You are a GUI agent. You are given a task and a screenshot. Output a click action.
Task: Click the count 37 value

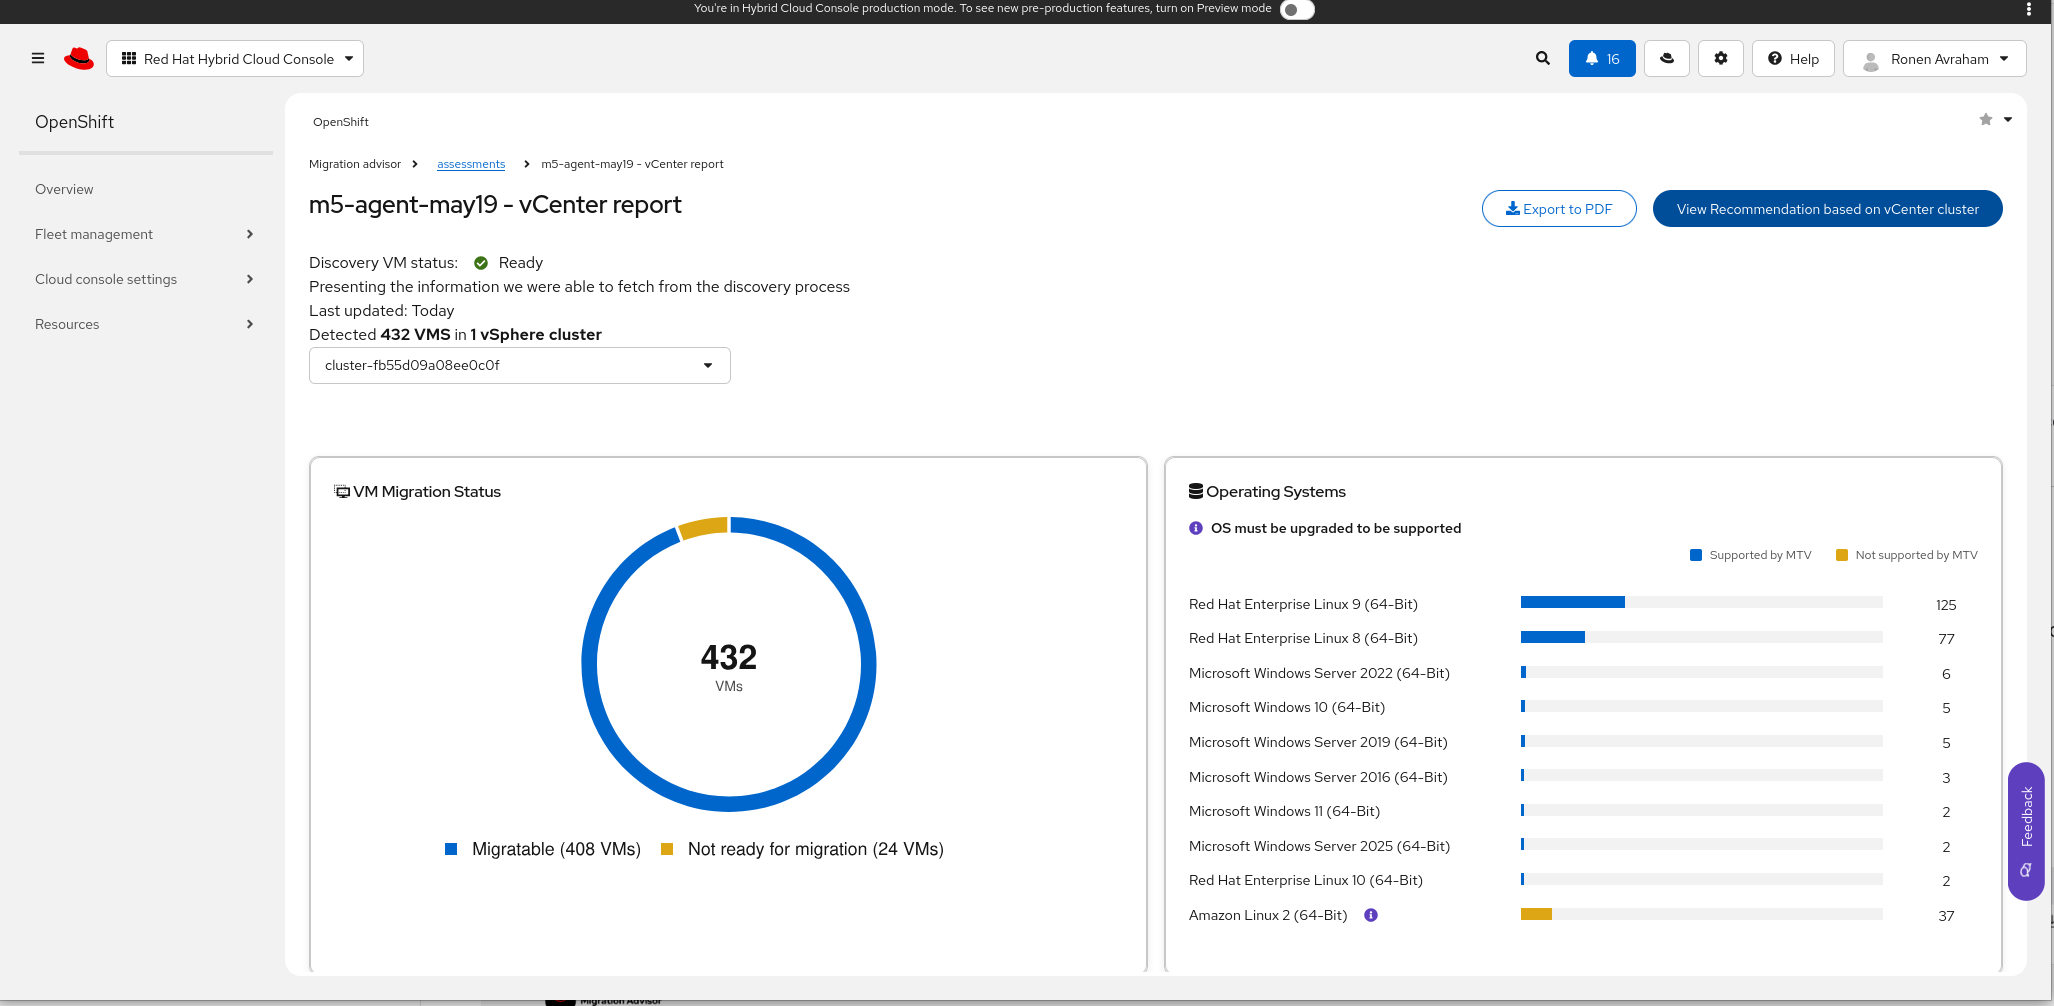[x=1946, y=916]
